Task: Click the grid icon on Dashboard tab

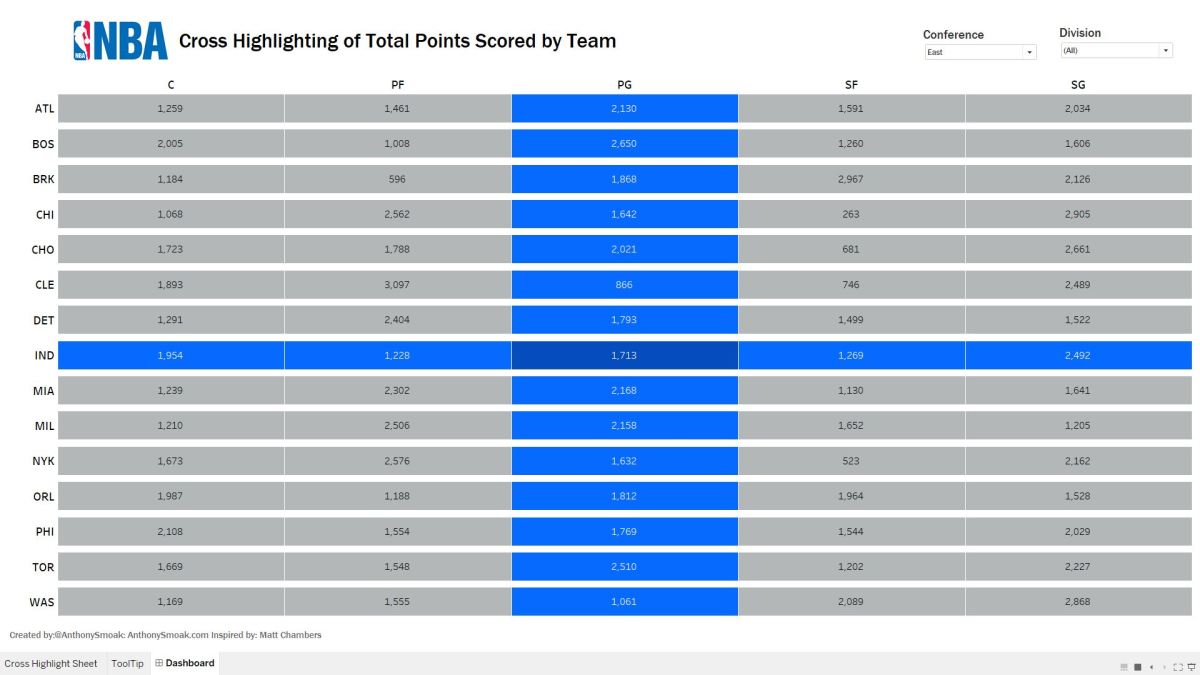Action: click(159, 663)
